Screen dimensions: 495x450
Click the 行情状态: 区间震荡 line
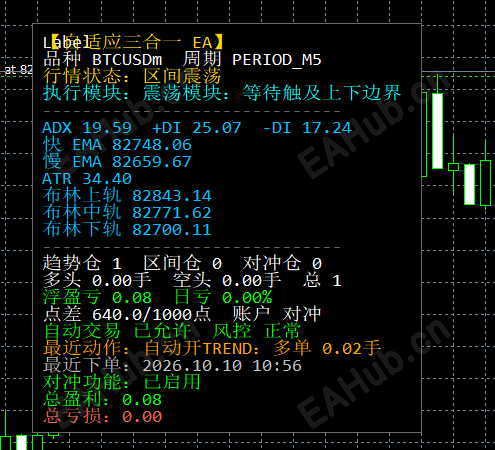tap(132, 76)
